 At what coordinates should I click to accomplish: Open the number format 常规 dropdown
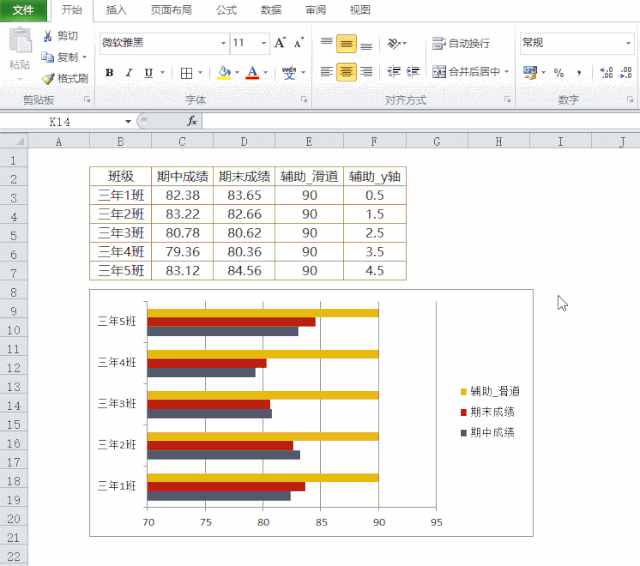(x=628, y=43)
